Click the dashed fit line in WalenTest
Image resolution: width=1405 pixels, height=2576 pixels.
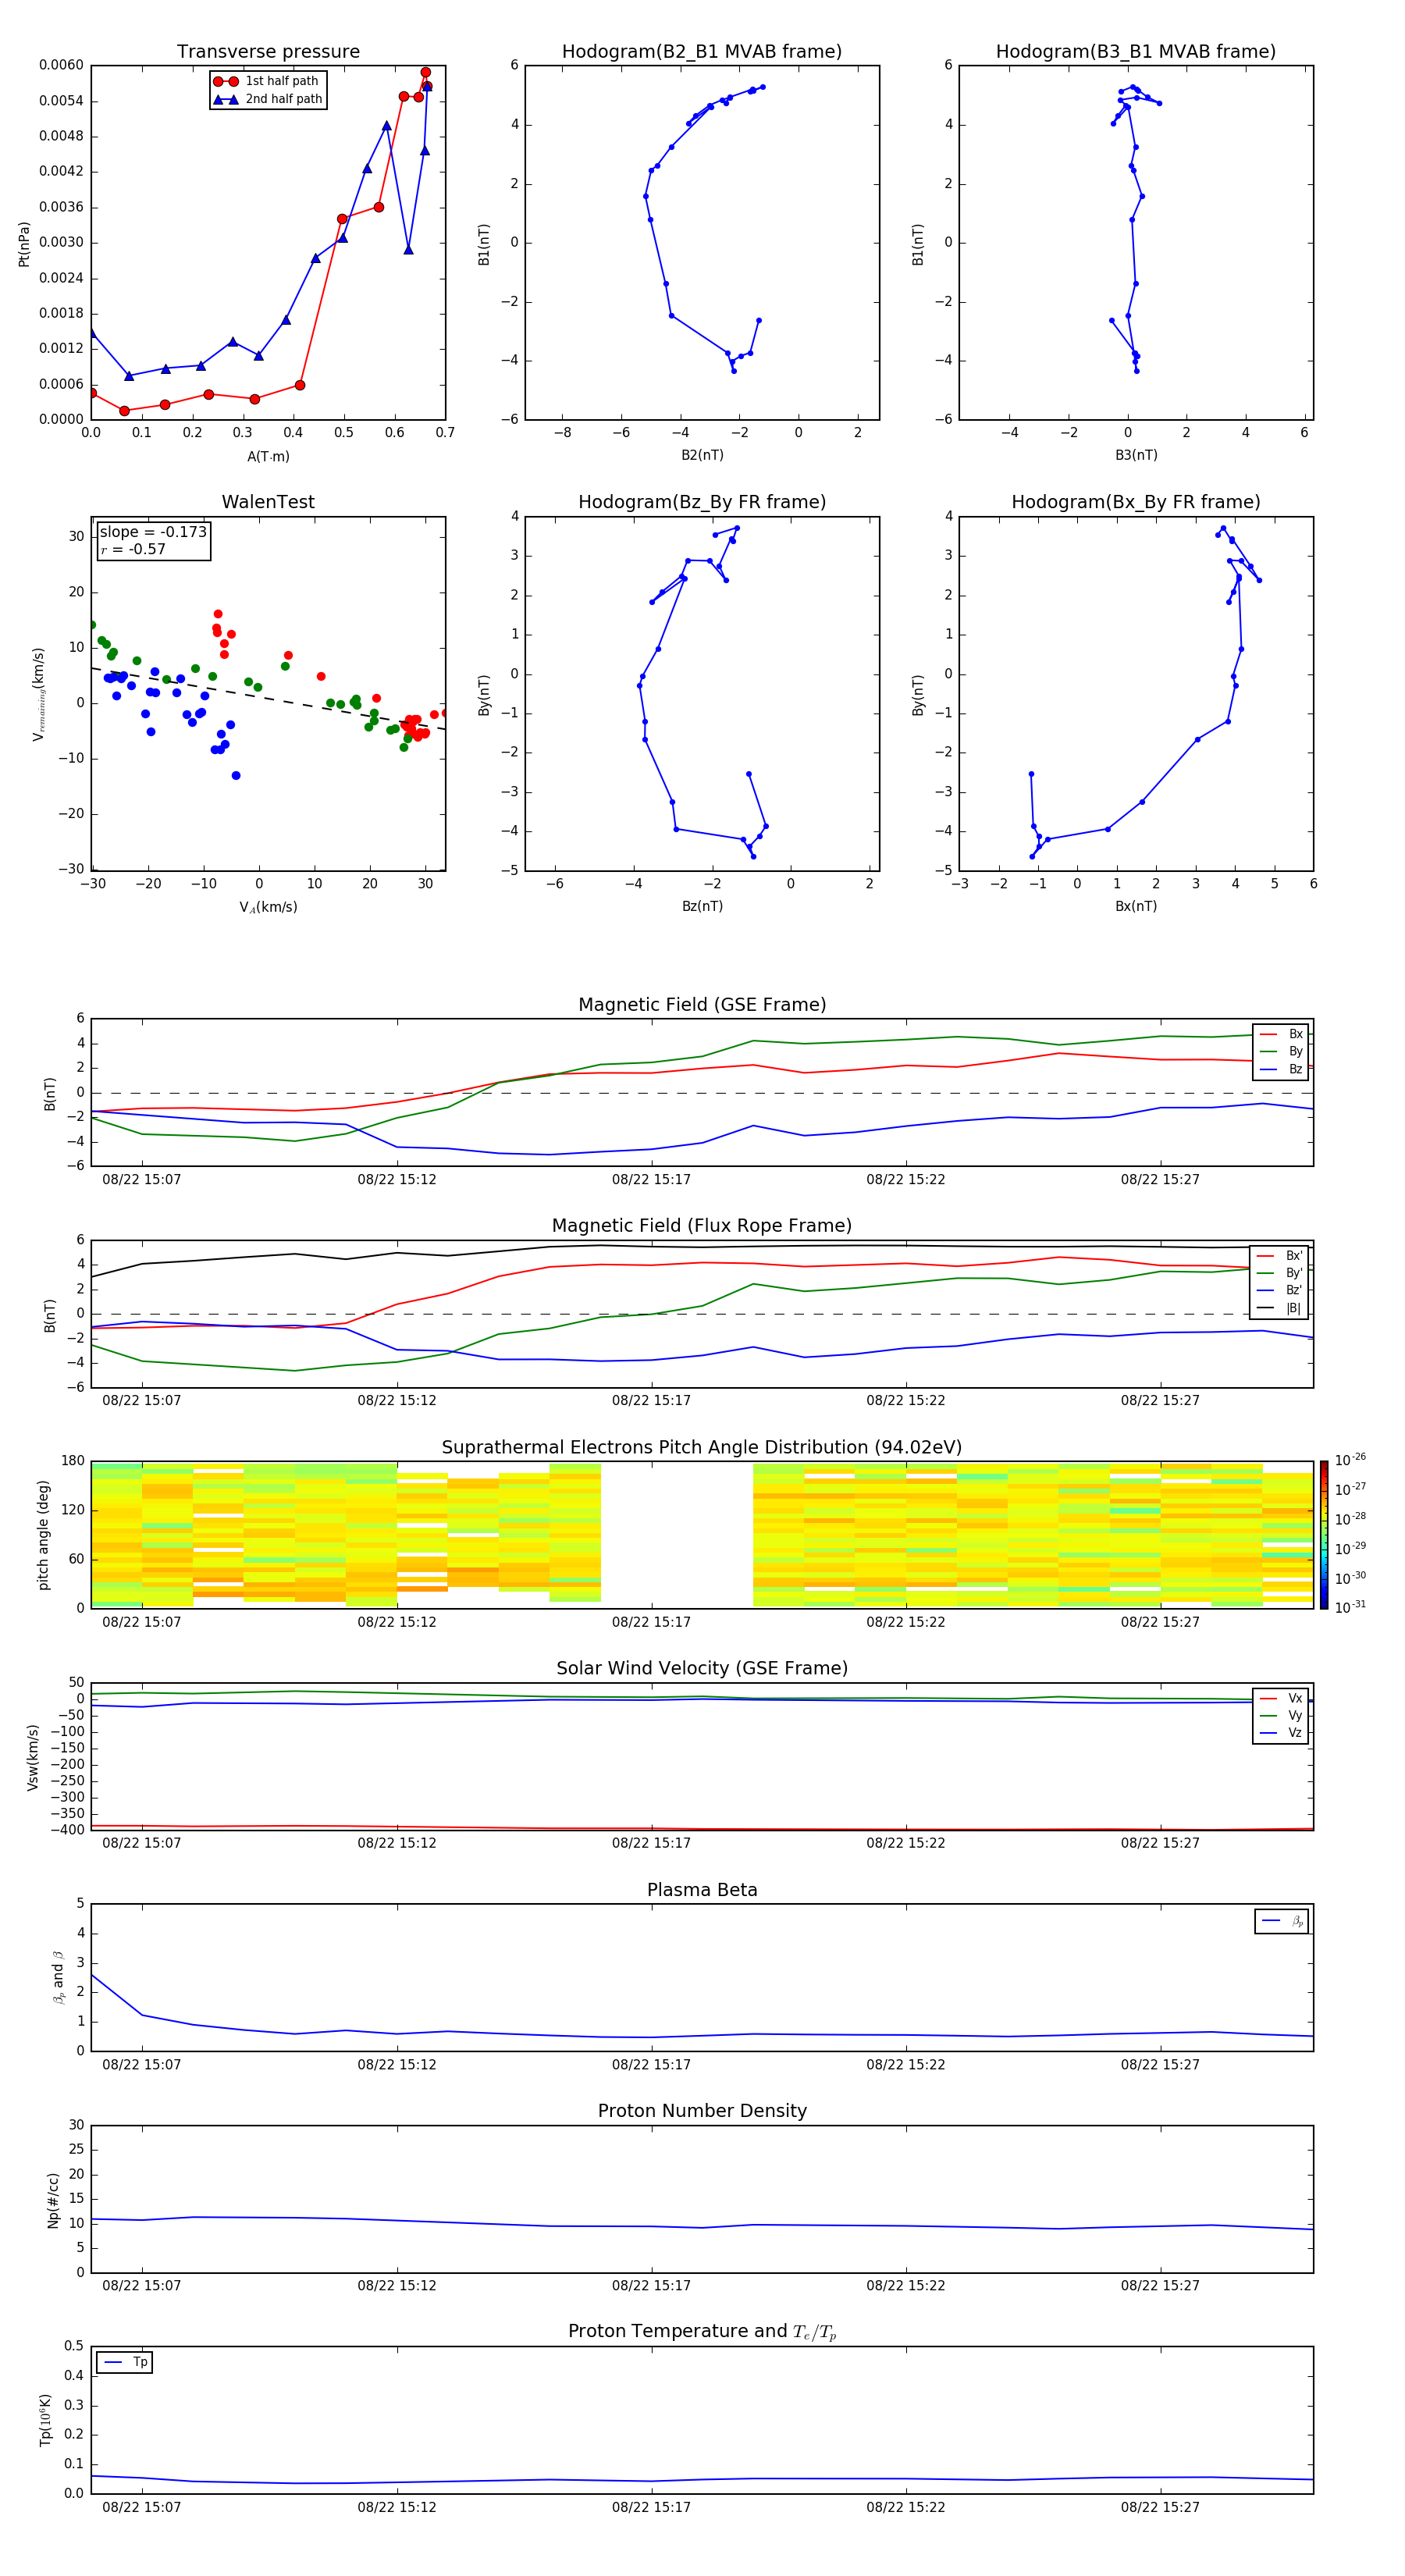(x=268, y=698)
